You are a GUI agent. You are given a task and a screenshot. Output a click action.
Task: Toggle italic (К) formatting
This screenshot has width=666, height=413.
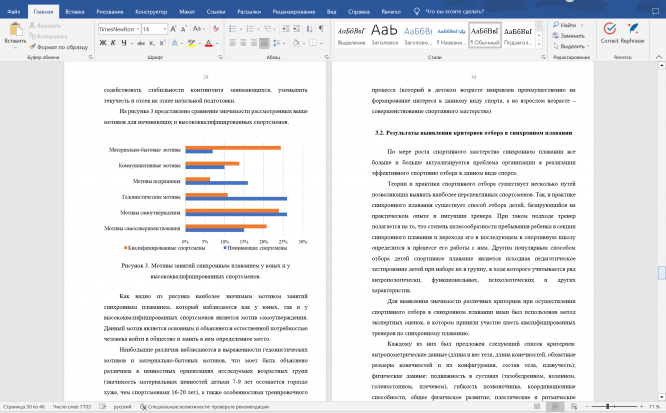[113, 43]
